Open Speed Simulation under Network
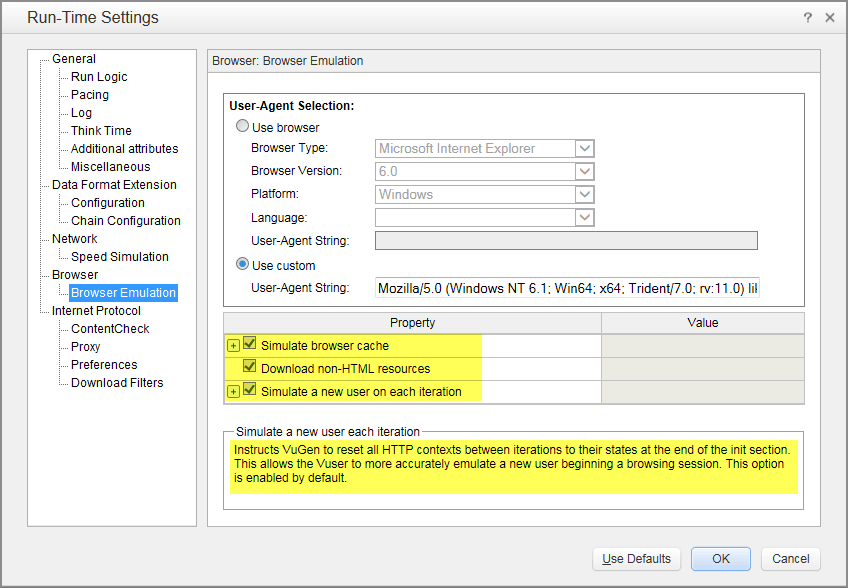Viewport: 848px width, 588px height. tap(119, 257)
